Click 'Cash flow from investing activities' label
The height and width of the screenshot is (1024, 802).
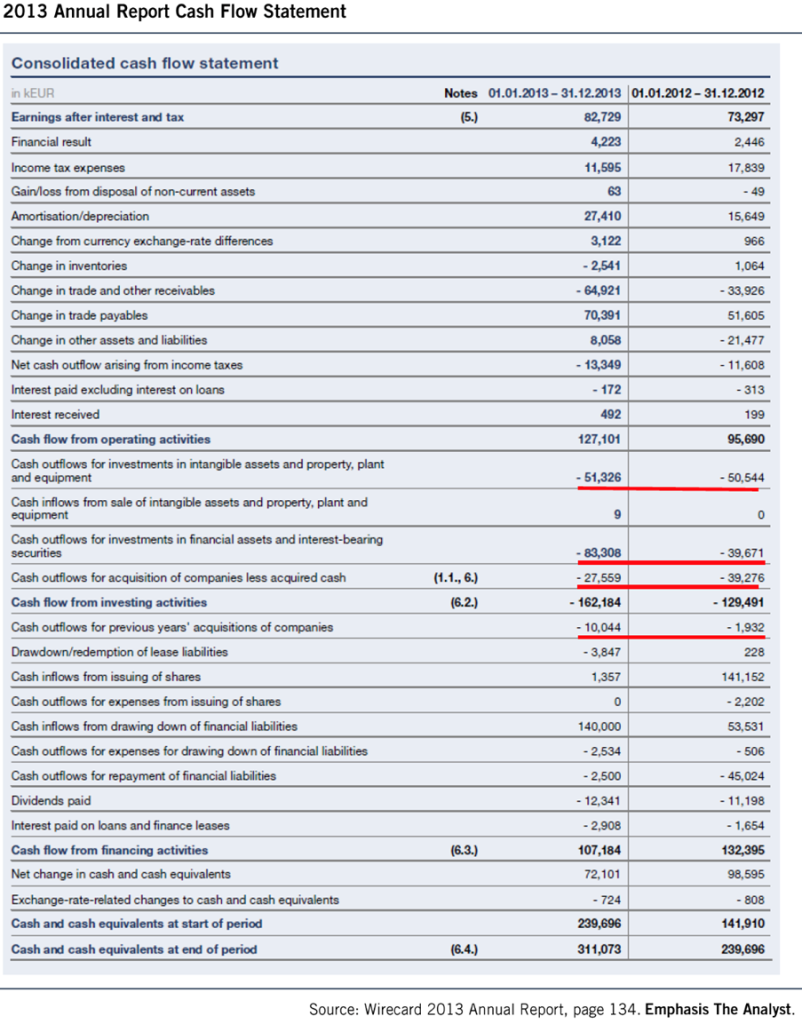pyautogui.click(x=109, y=603)
